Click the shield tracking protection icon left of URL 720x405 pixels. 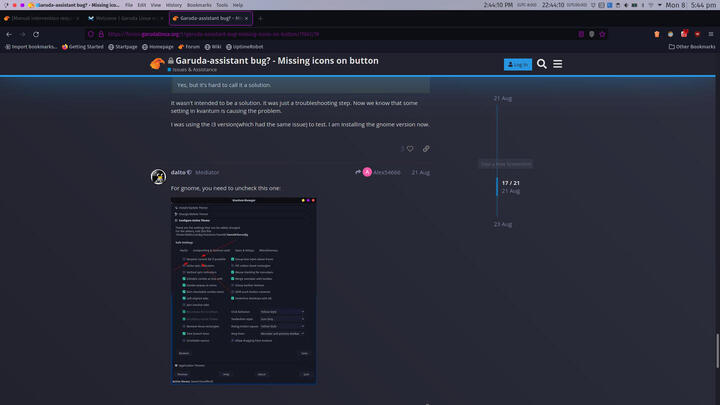(91, 34)
